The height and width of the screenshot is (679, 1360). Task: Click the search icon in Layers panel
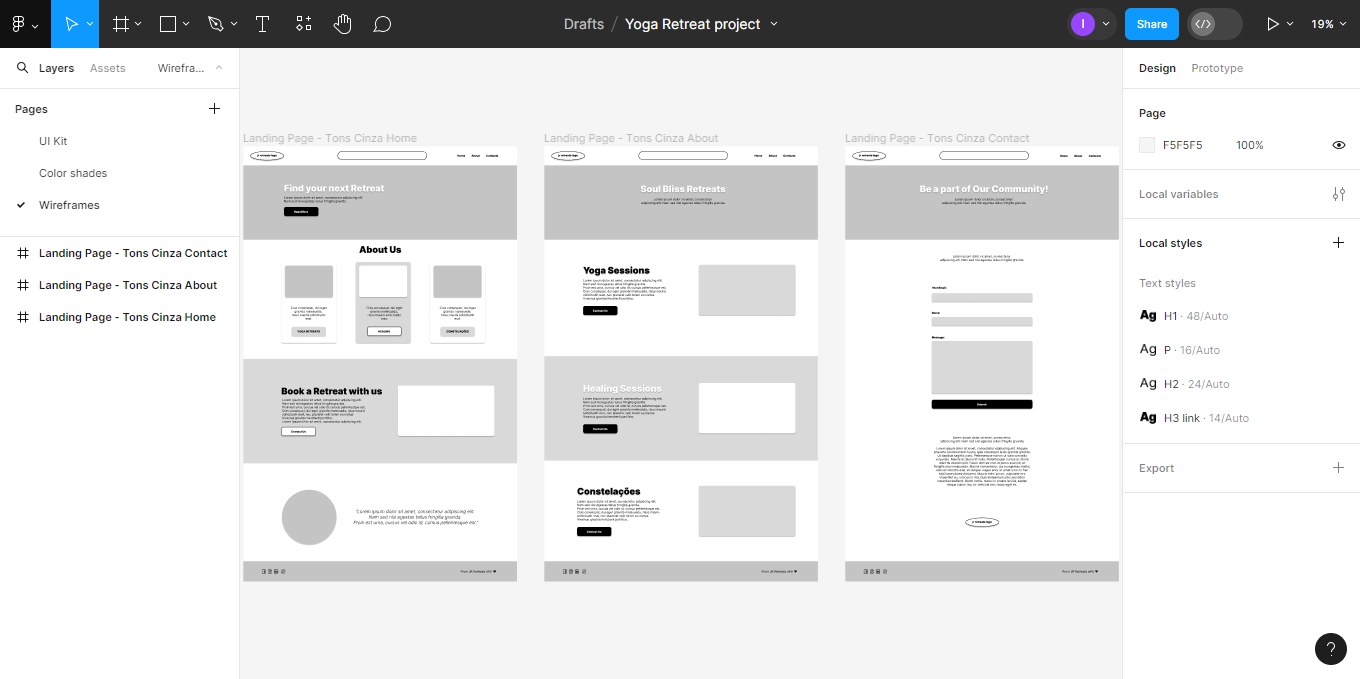point(22,68)
